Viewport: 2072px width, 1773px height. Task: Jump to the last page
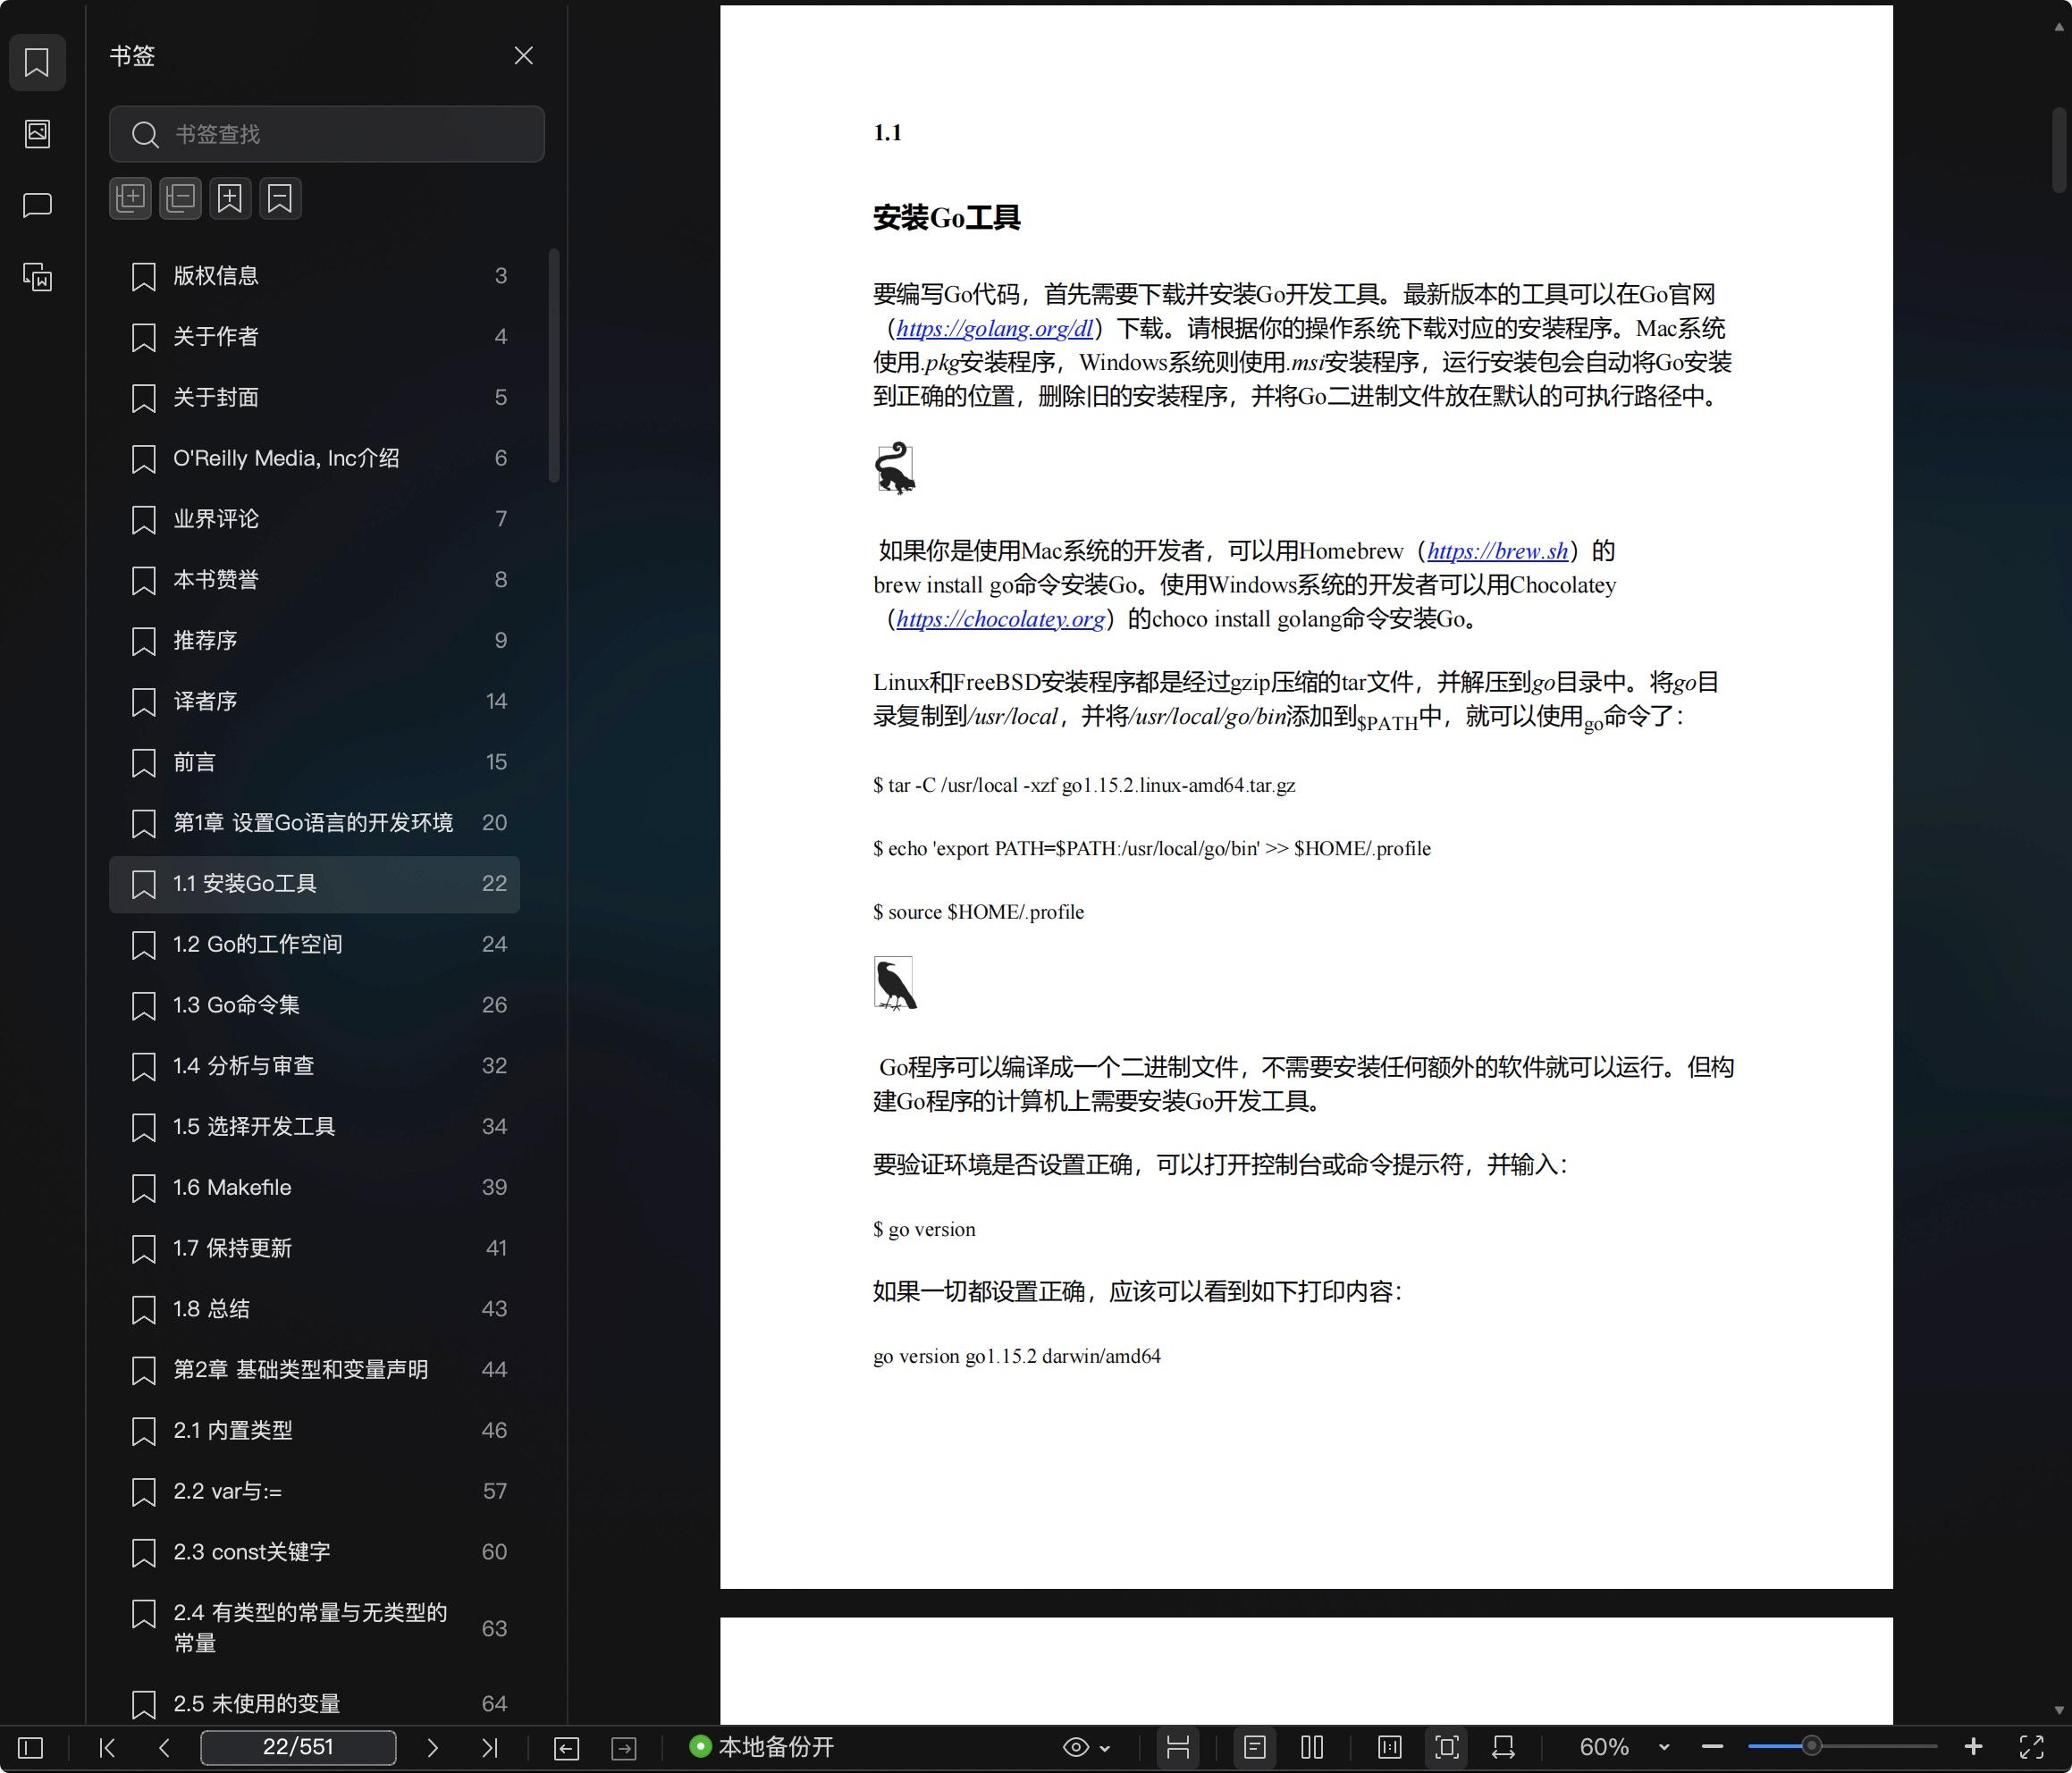(489, 1747)
